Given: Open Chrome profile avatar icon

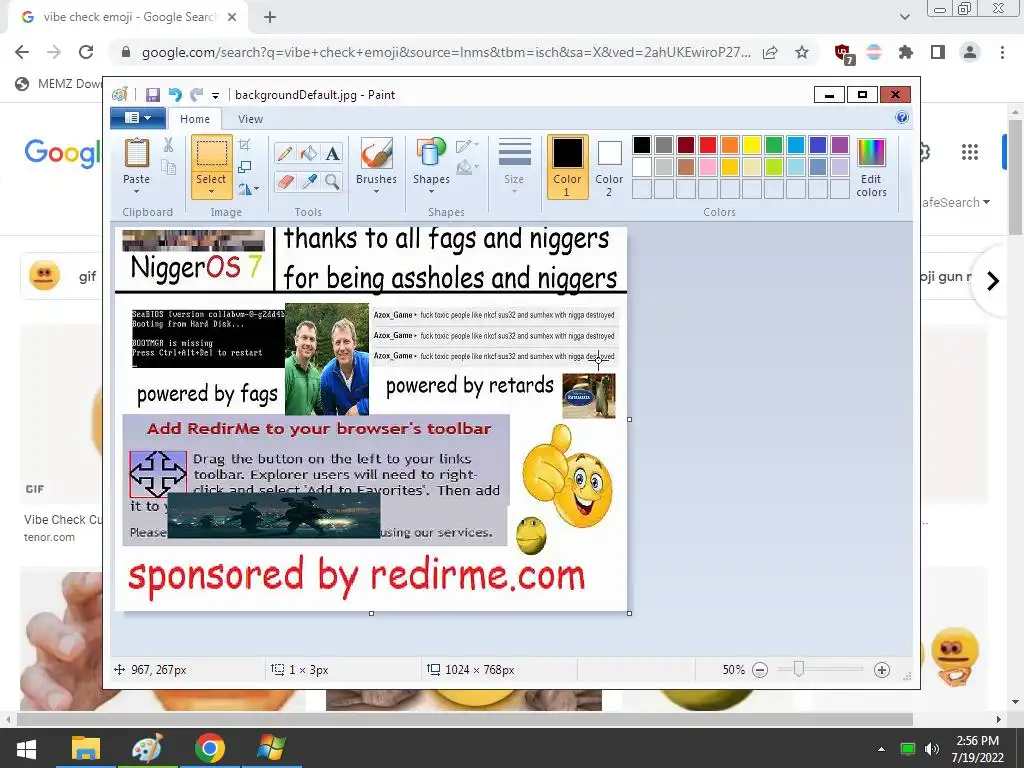Looking at the screenshot, I should point(970,52).
